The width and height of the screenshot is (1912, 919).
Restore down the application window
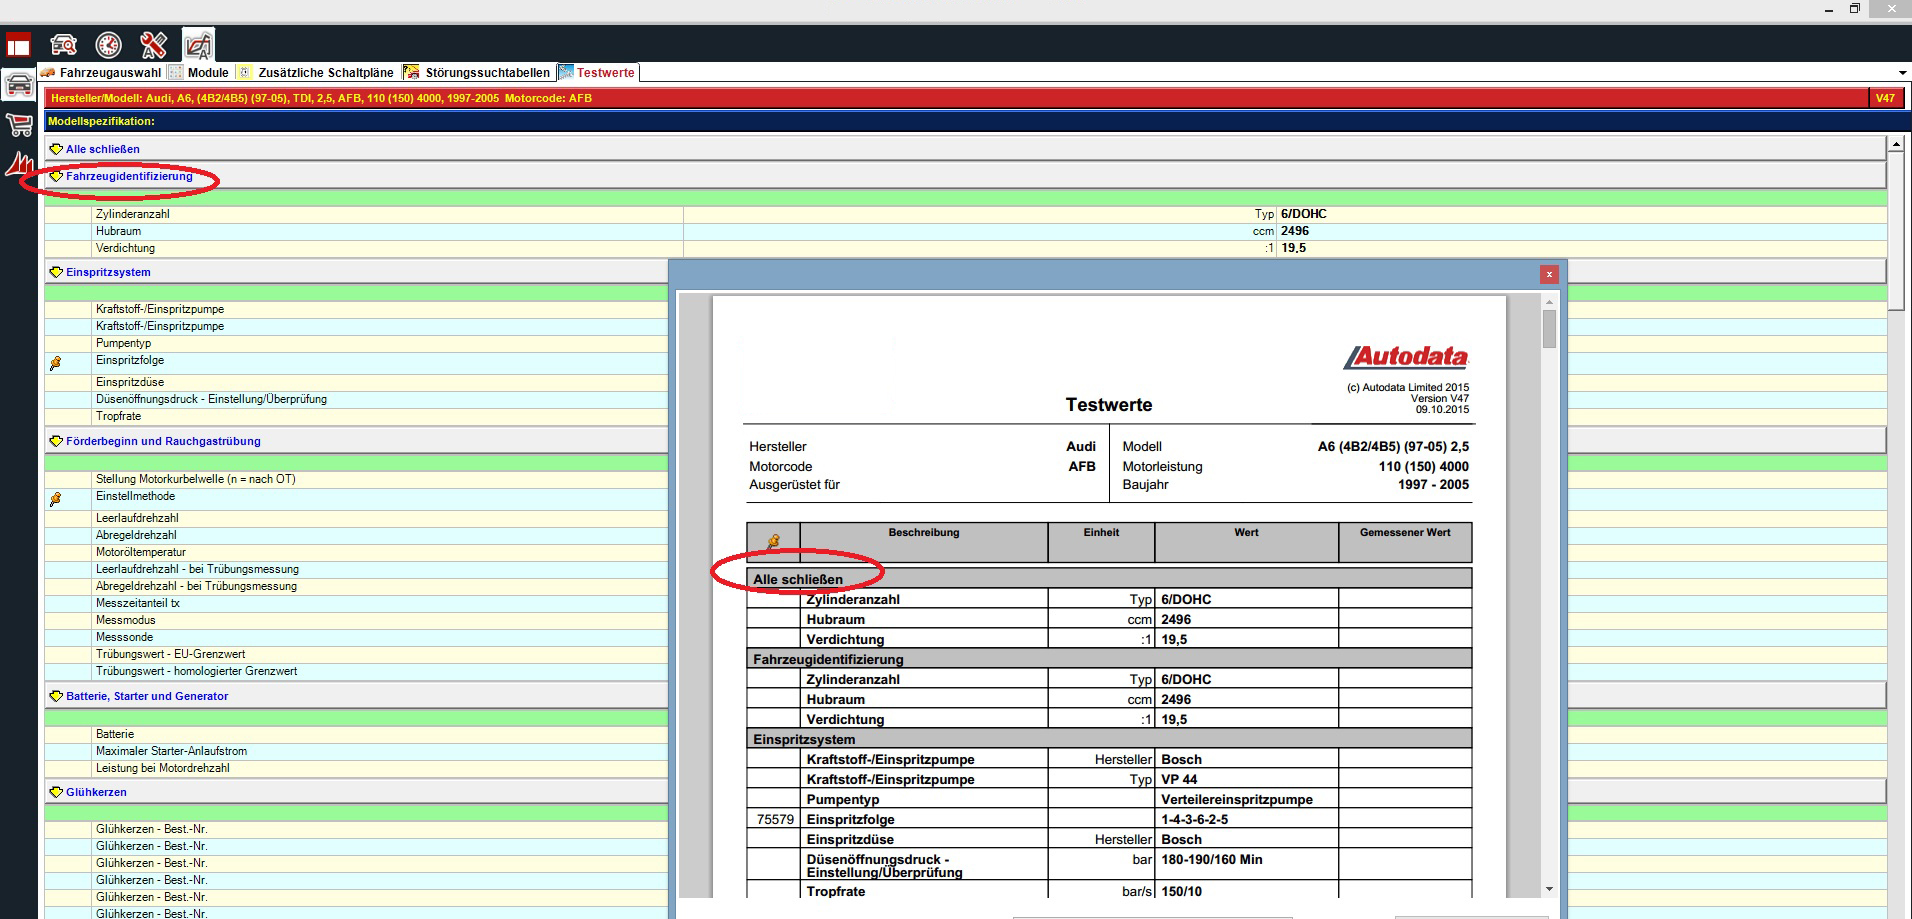[x=1855, y=9]
